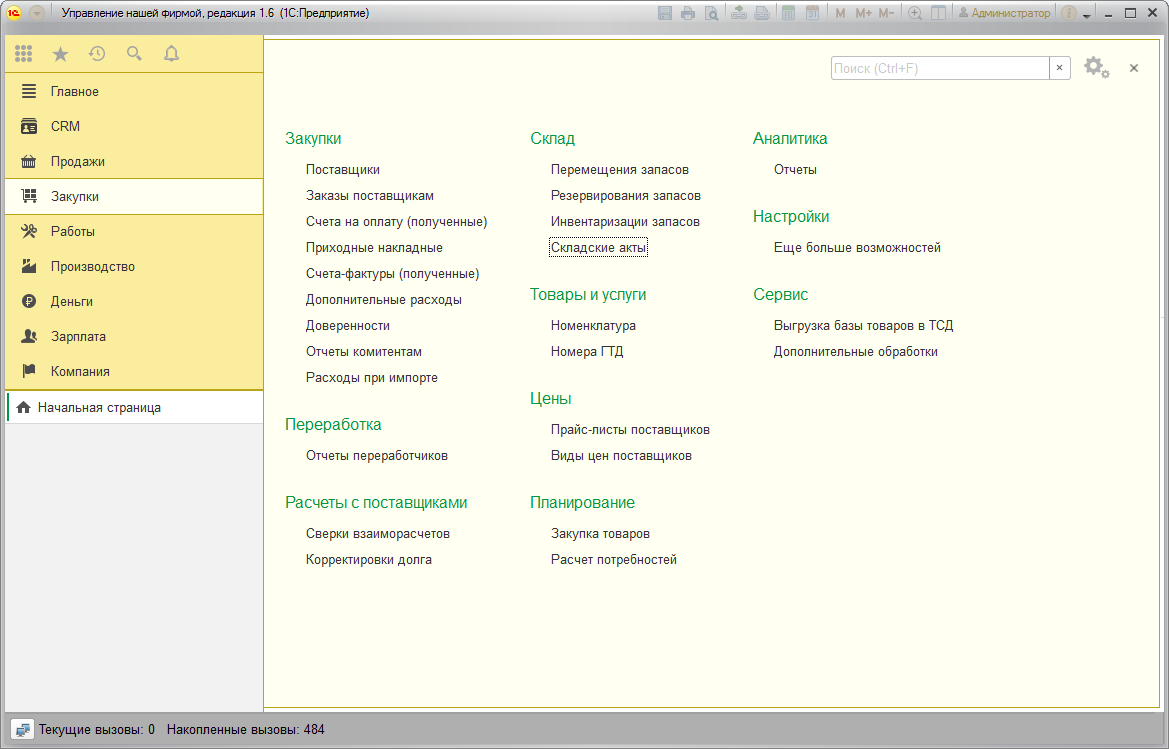Focus the Поиск (Ctrl+F) search field
This screenshot has height=749, width=1169.
pos(939,68)
